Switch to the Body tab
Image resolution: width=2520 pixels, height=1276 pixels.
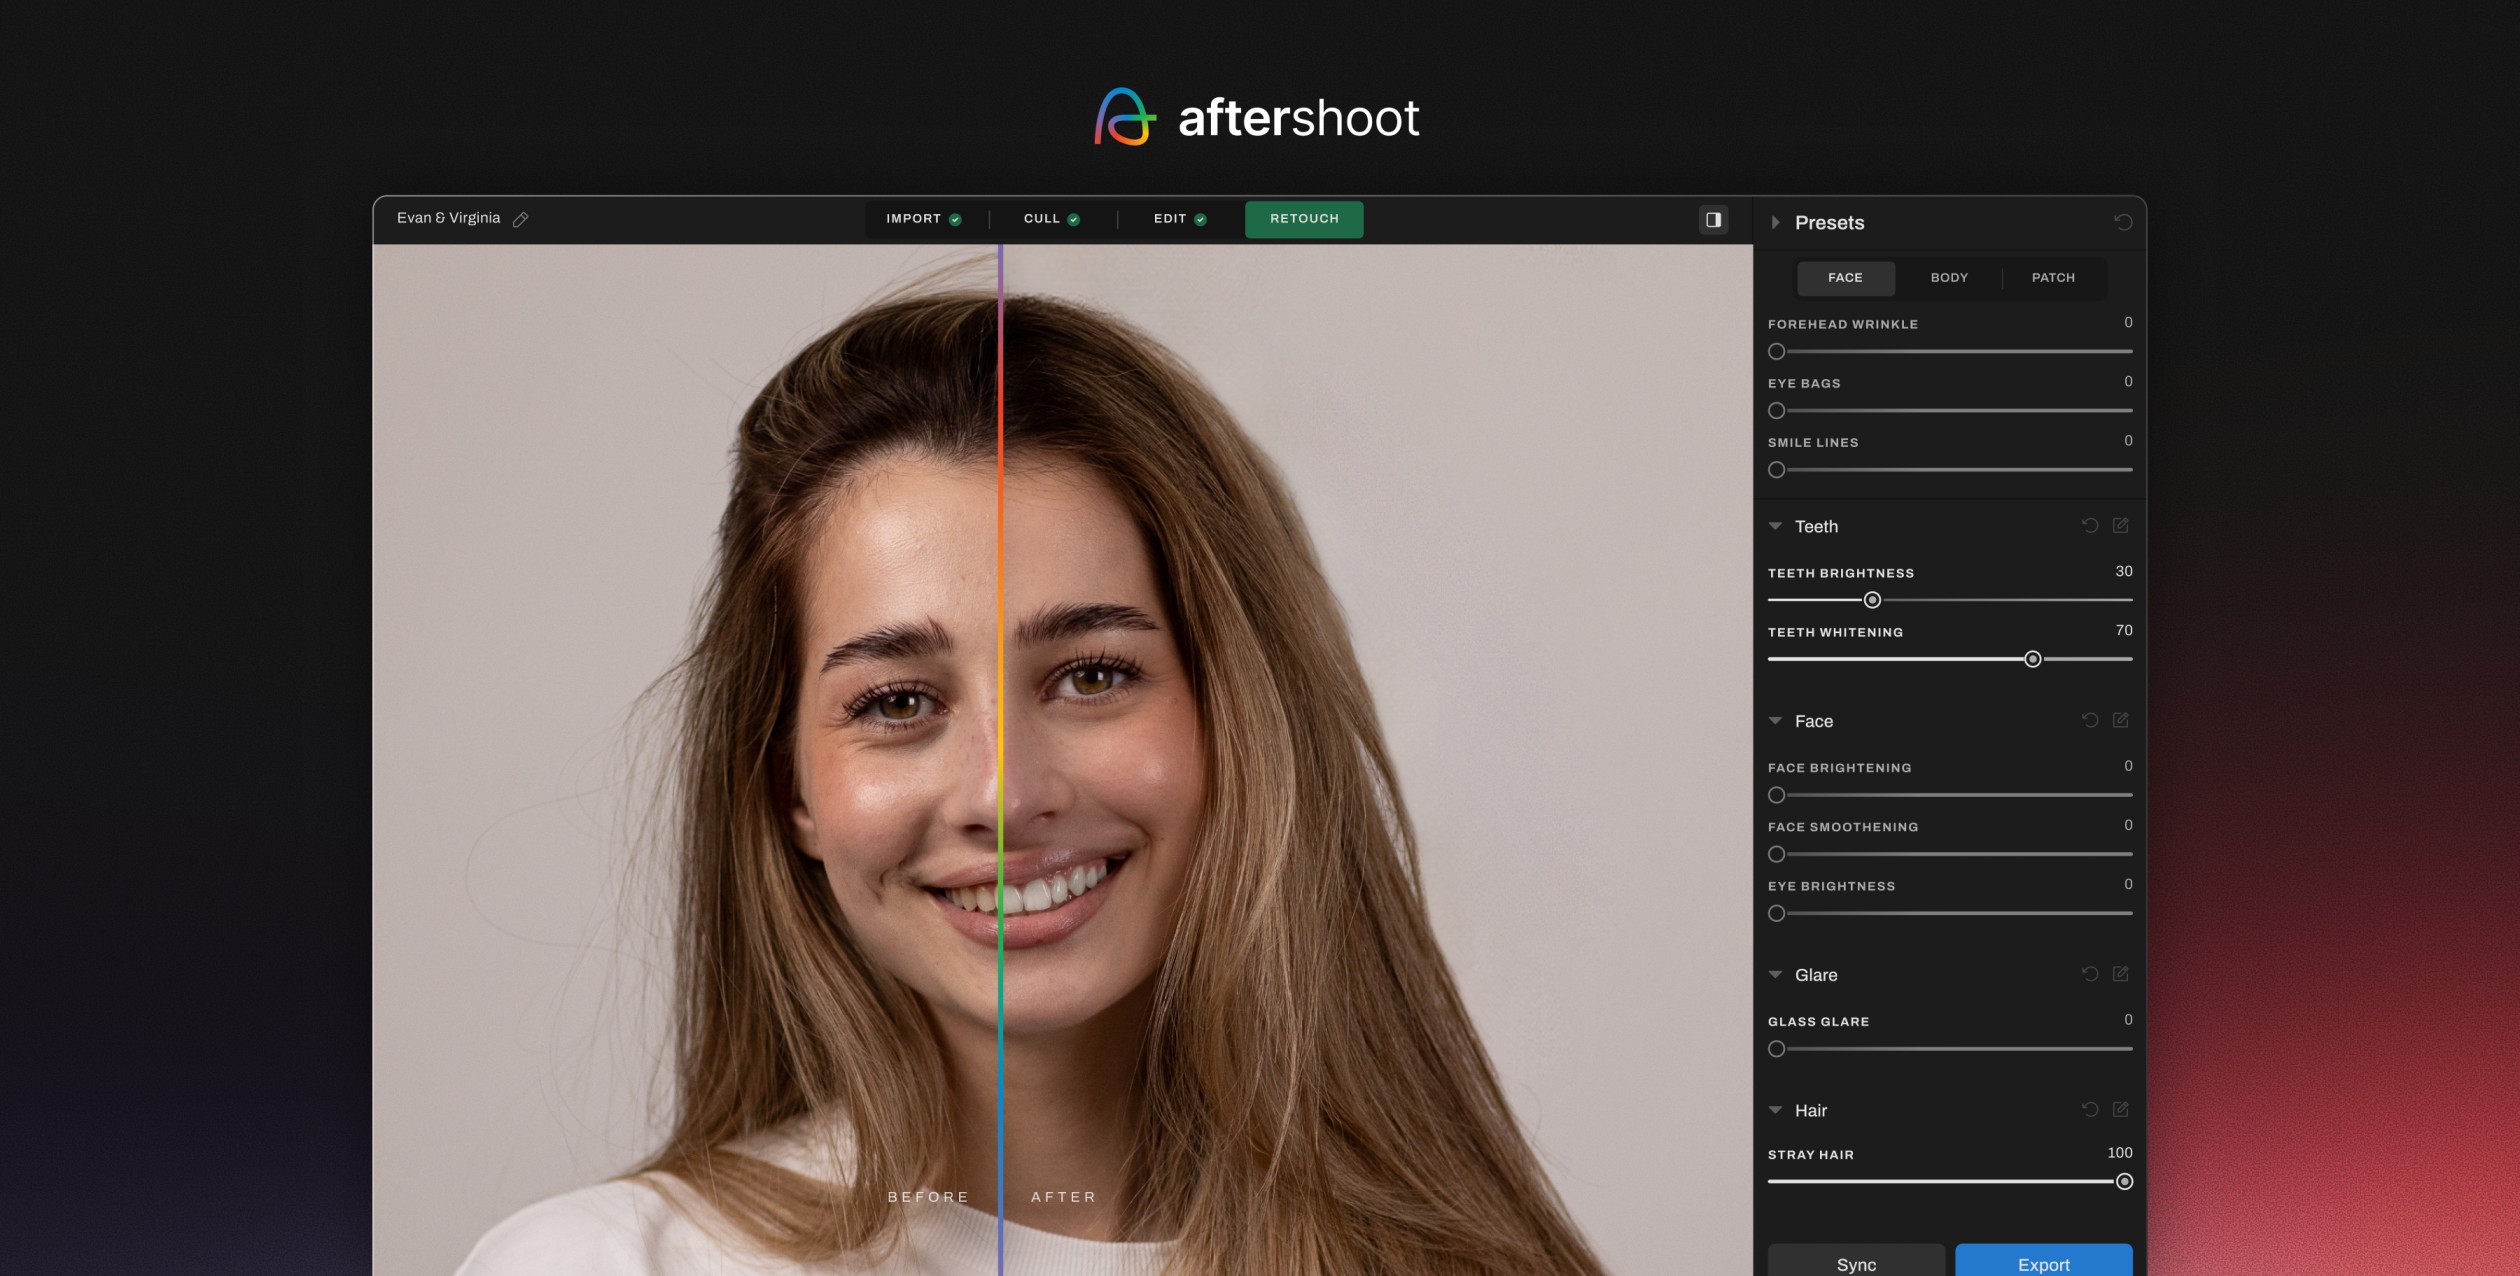(1949, 278)
